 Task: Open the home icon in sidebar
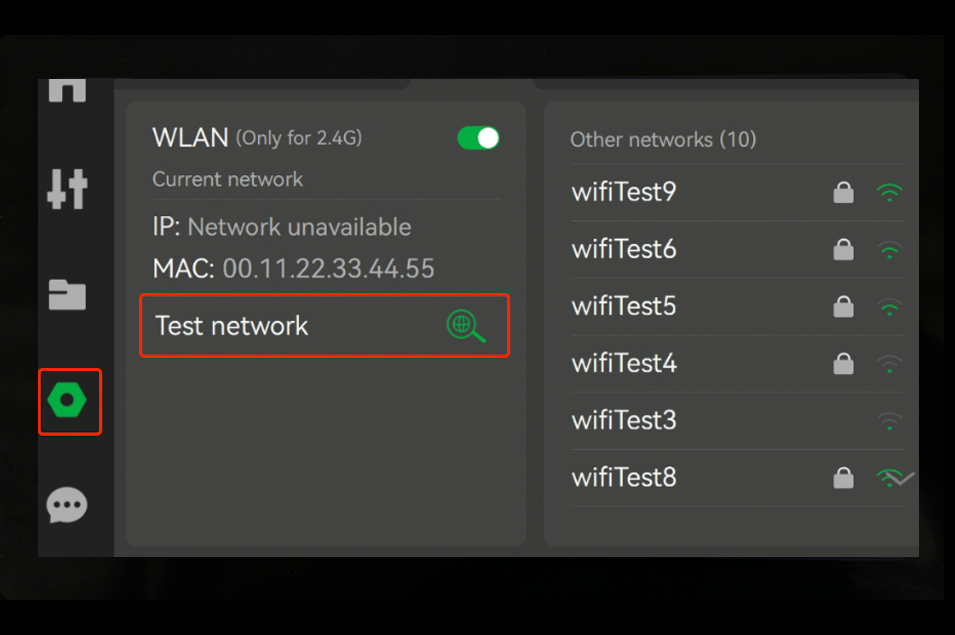(67, 89)
